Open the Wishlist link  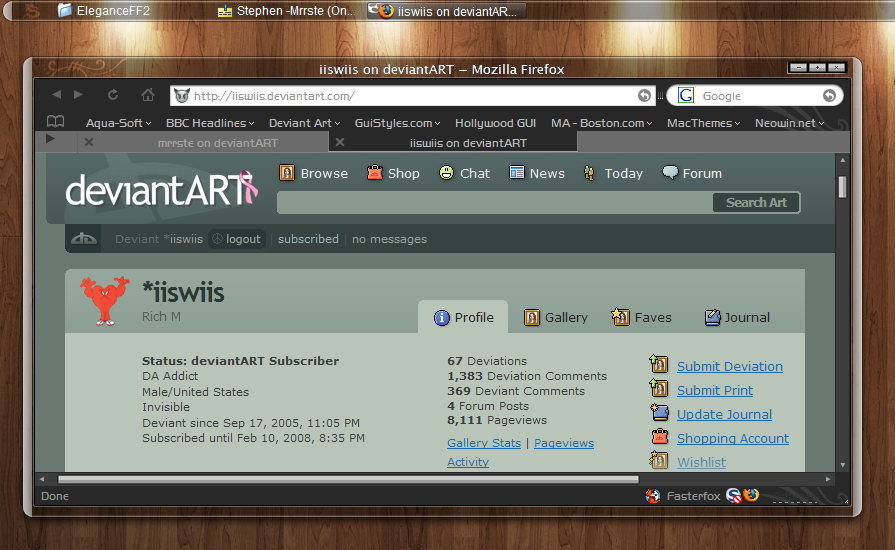(x=702, y=462)
